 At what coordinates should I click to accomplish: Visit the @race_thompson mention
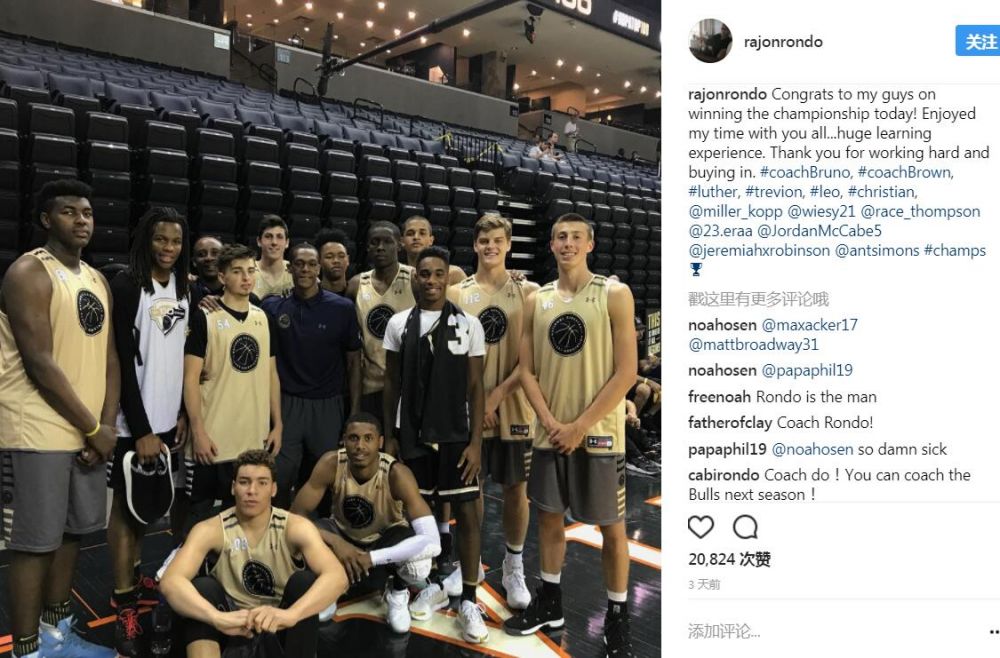(920, 212)
